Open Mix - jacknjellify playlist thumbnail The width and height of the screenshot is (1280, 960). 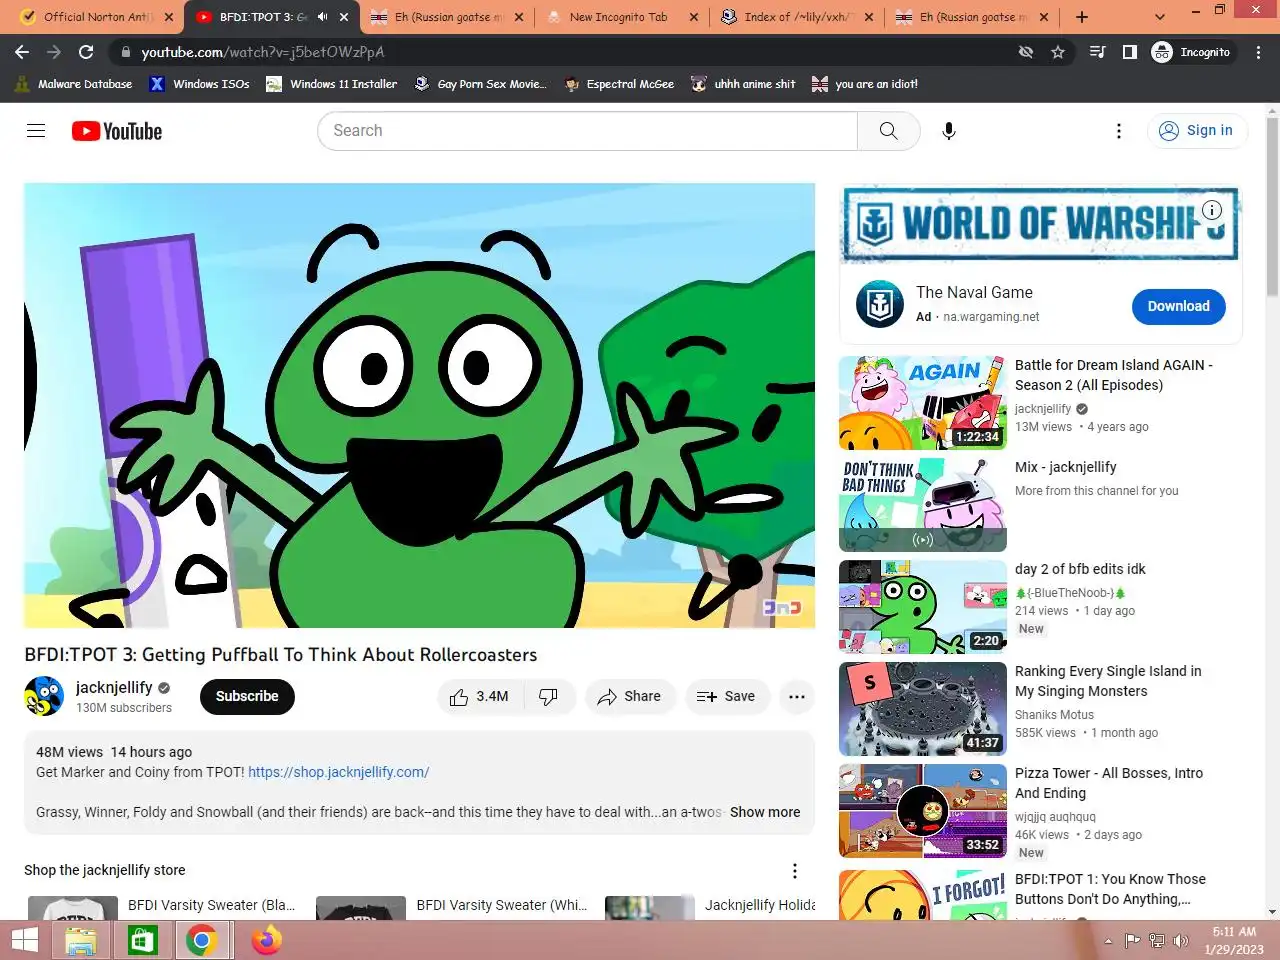923,505
